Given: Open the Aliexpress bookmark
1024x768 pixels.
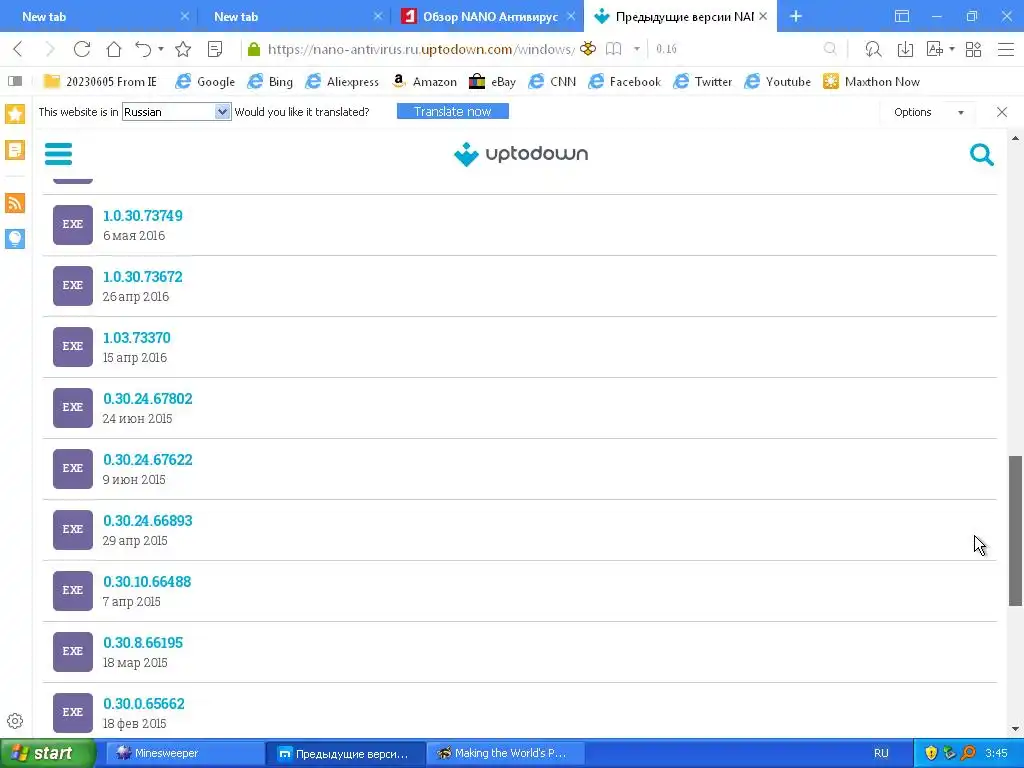Looking at the screenshot, I should pyautogui.click(x=342, y=81).
